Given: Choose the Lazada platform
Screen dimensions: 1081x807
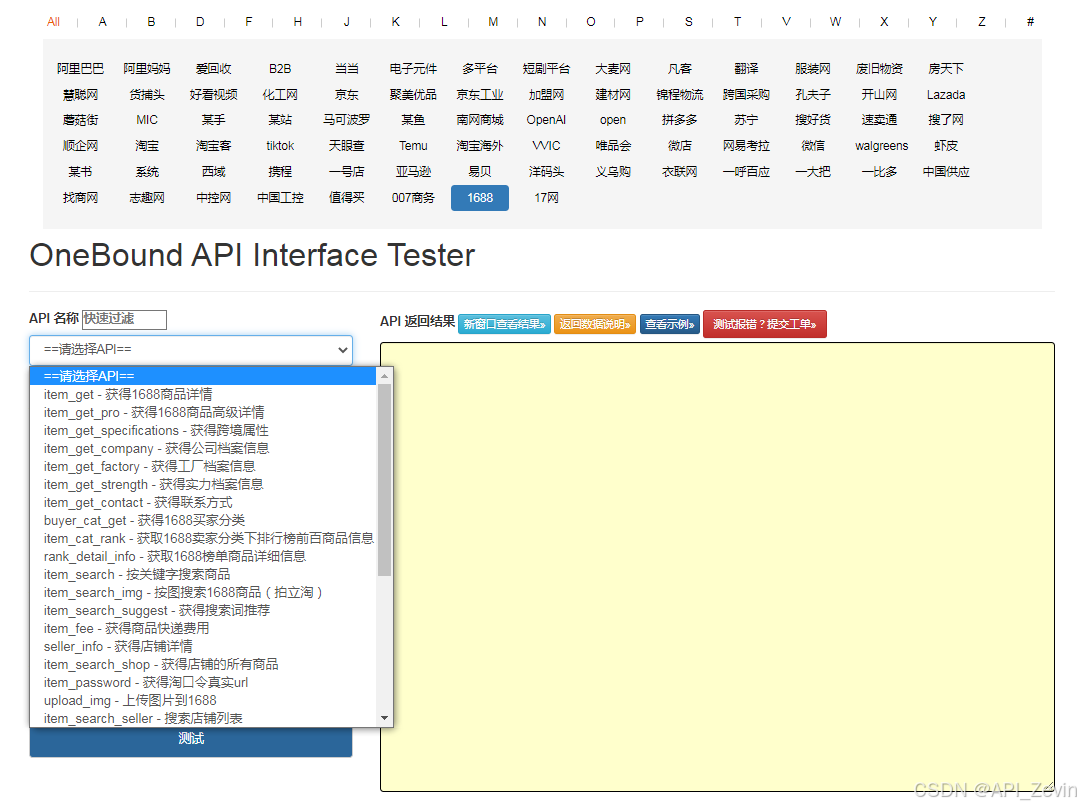Looking at the screenshot, I should click(x=945, y=94).
